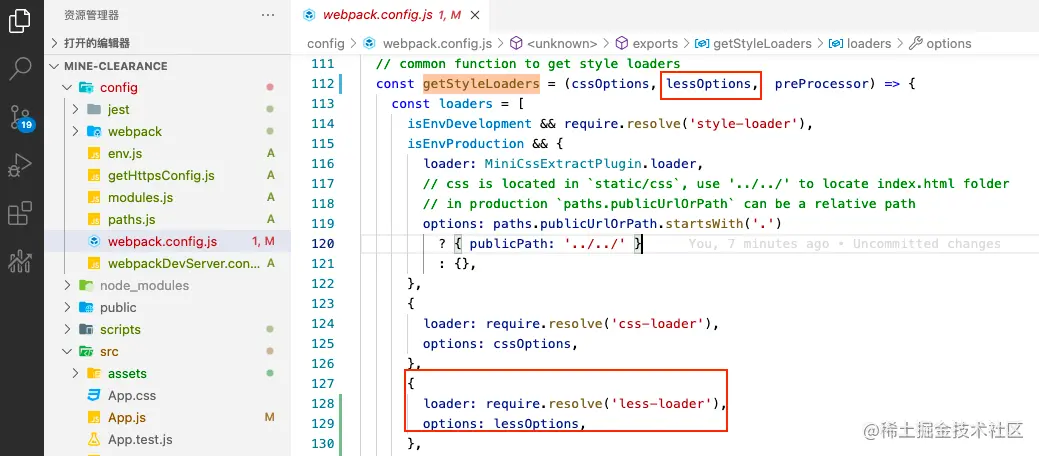
Task: Click 'css-loader' string on line 124
Action: 661,323
